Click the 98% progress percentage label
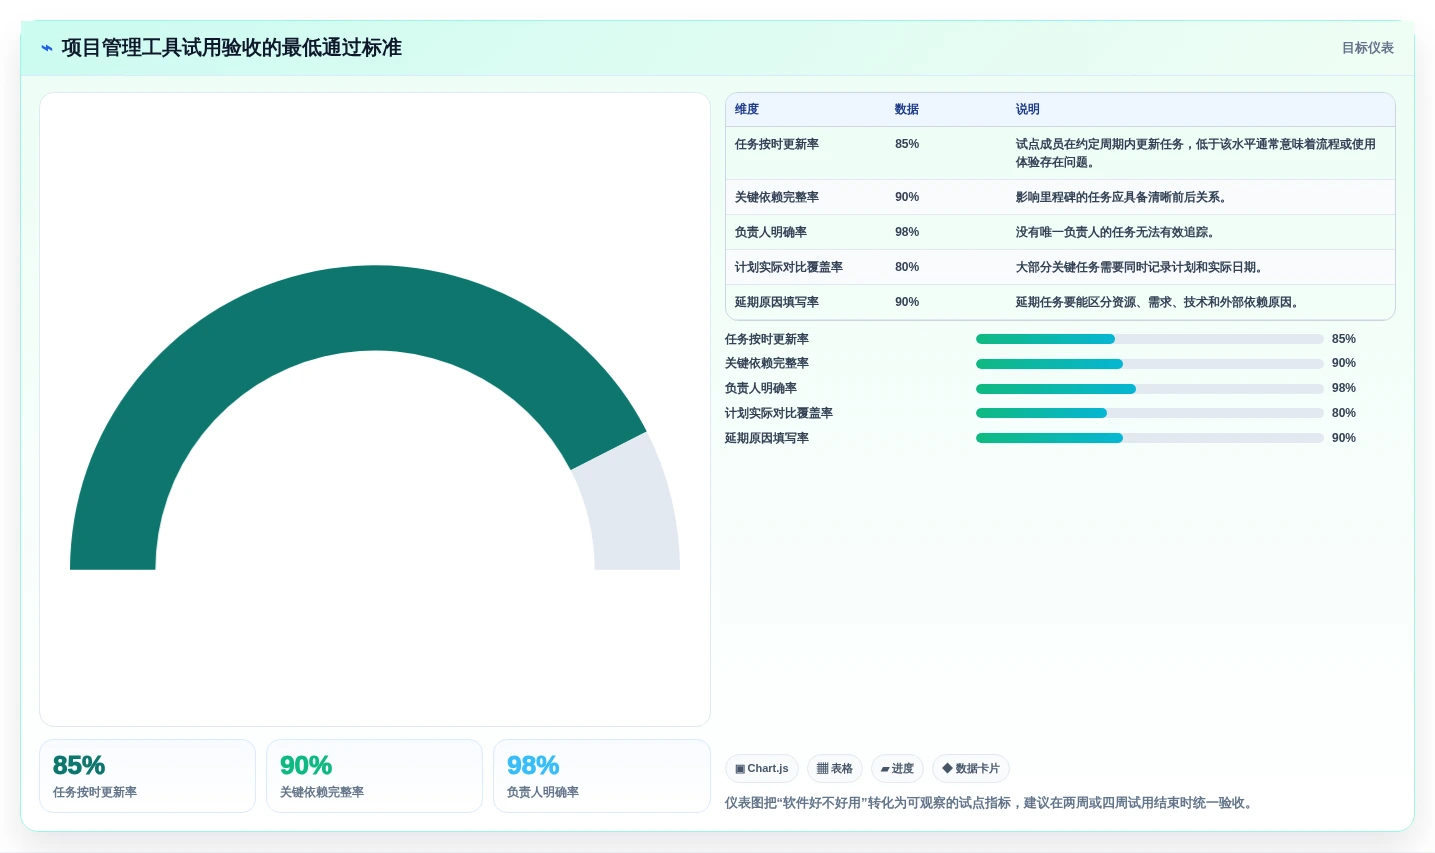 click(1344, 388)
